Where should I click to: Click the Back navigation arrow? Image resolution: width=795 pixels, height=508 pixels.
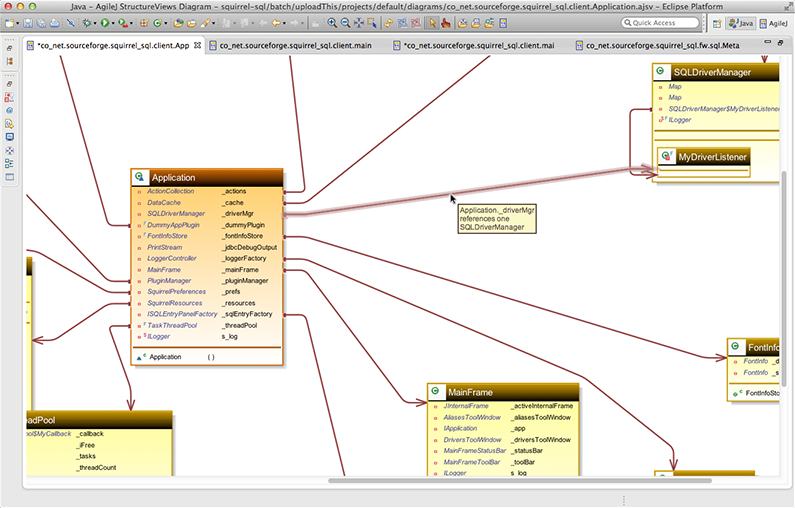tap(276, 23)
